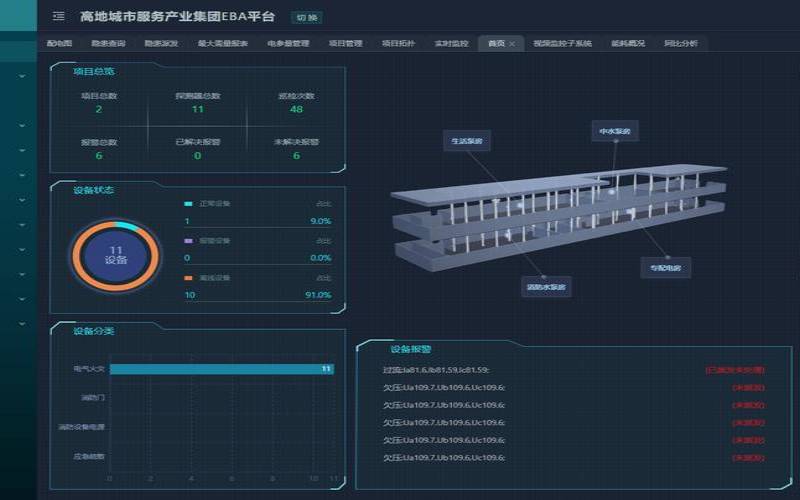Switch to the 能耗概况 tab
The width and height of the screenshot is (800, 500).
point(628,43)
